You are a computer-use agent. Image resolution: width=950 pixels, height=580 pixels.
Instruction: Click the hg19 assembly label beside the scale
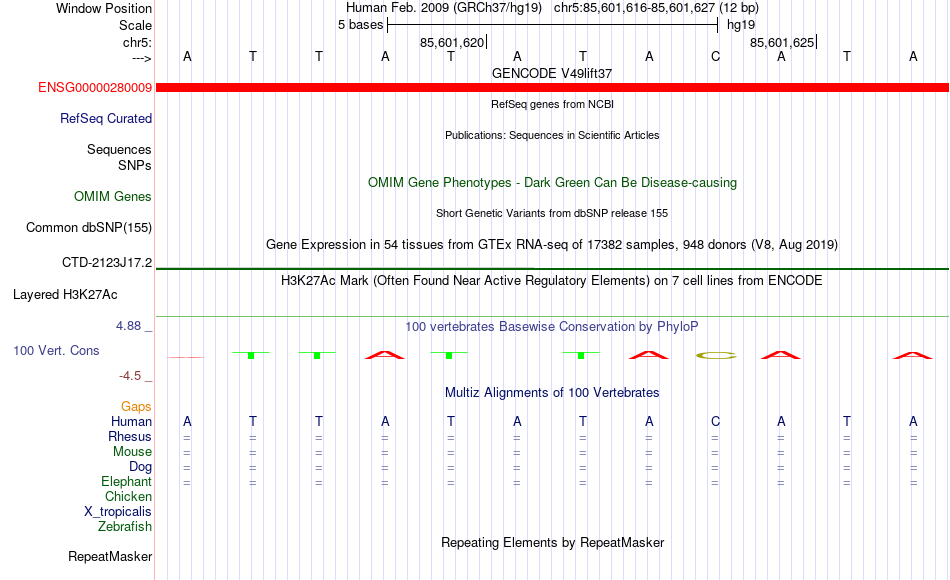coord(741,25)
